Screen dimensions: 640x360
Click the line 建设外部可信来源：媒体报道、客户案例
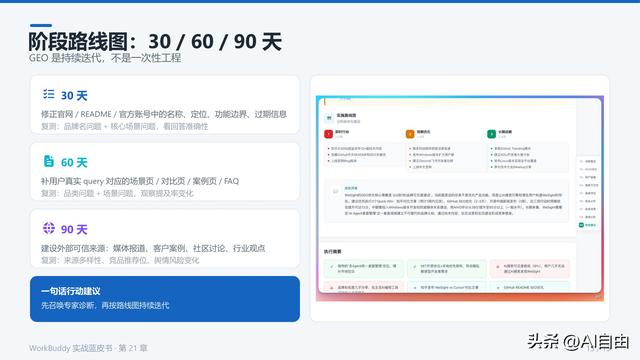coord(153,248)
